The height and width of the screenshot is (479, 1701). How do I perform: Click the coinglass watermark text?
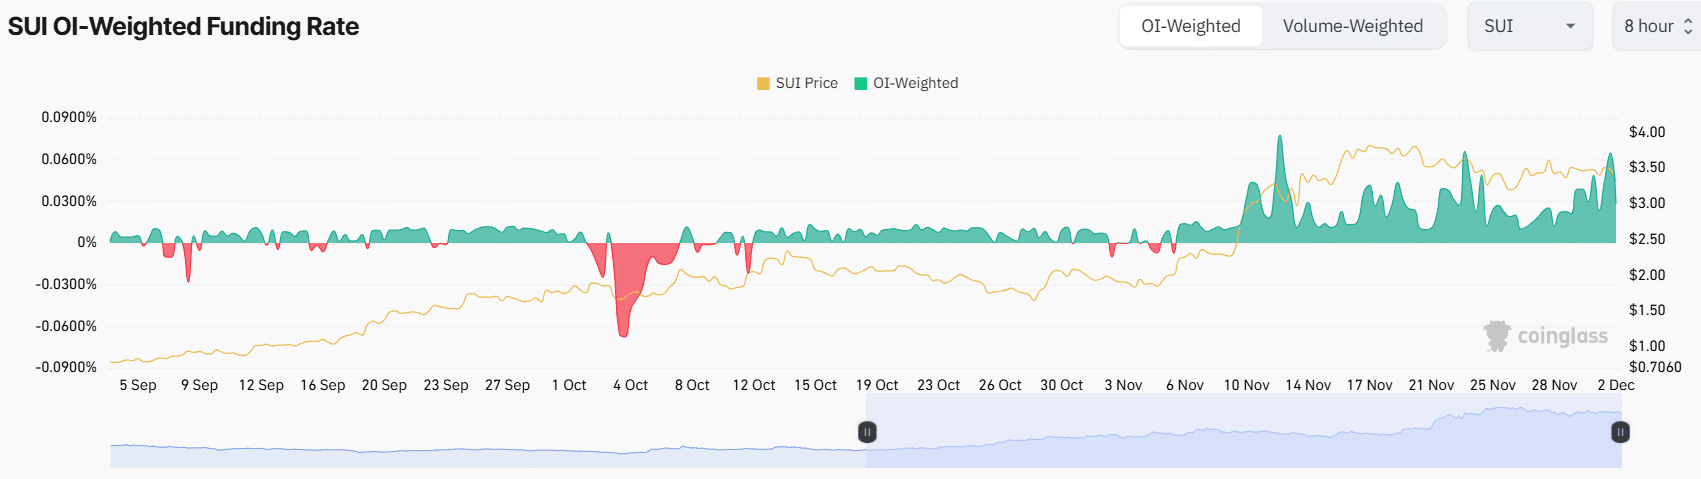click(x=1562, y=336)
